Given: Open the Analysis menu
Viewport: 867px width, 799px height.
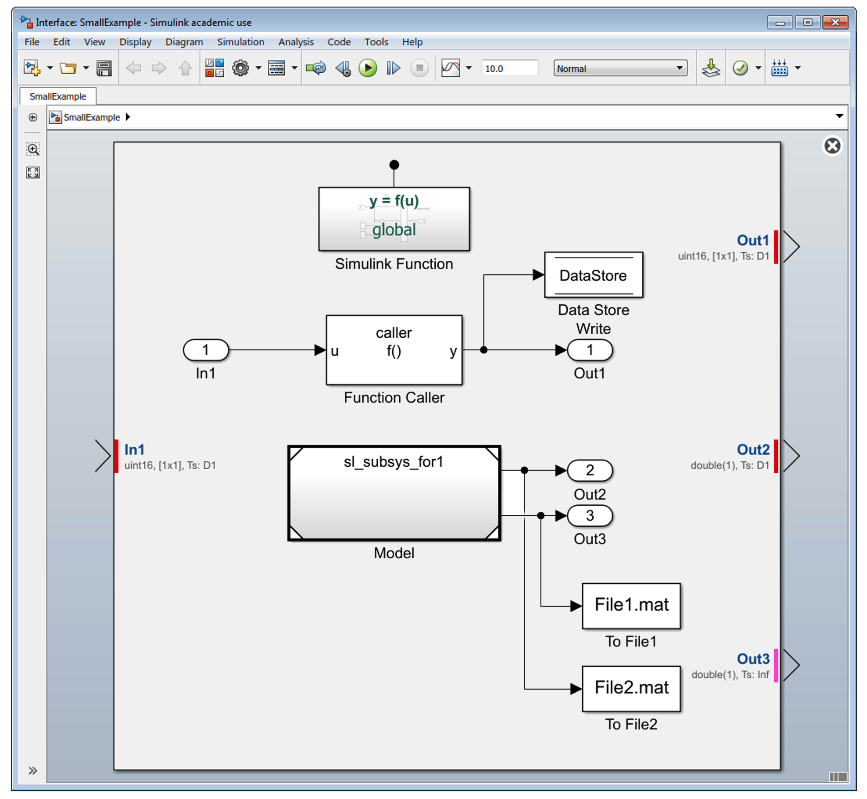Looking at the screenshot, I should coord(296,41).
